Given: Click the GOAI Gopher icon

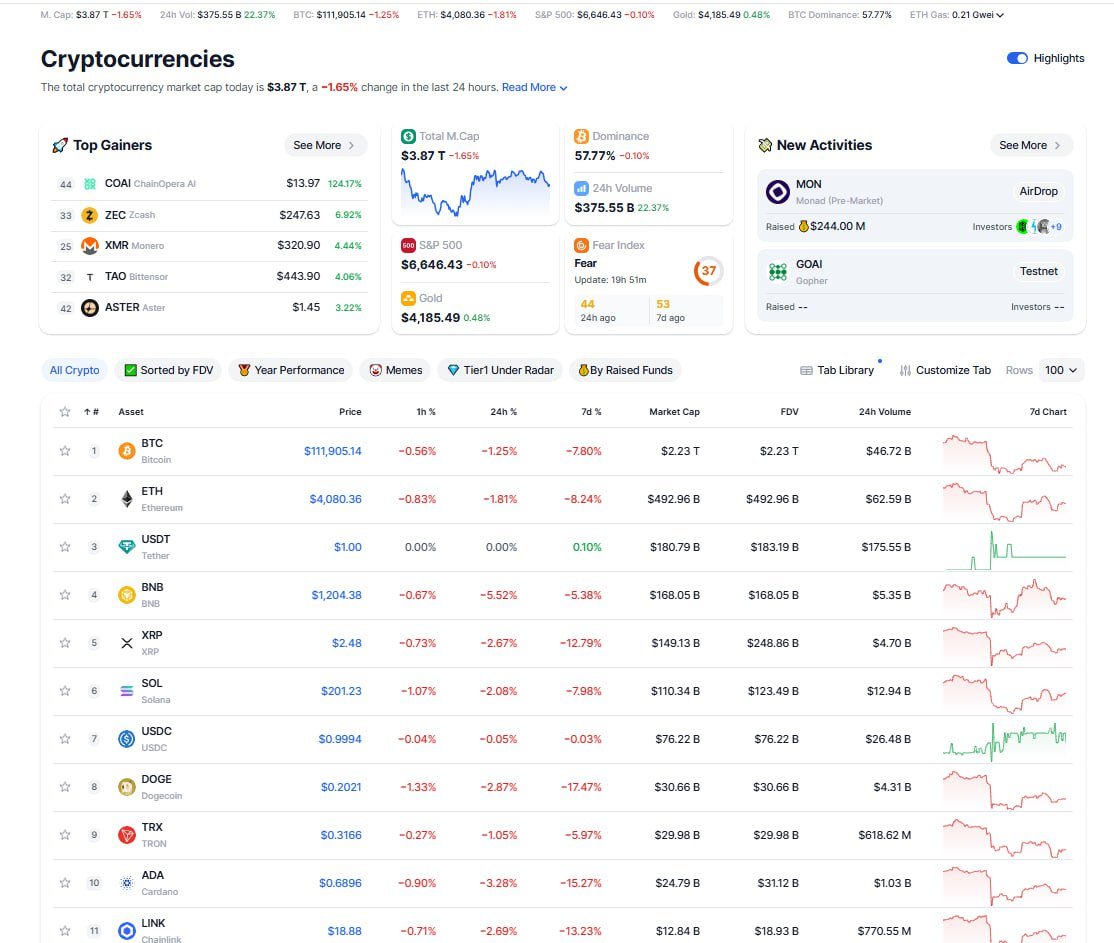Looking at the screenshot, I should coord(778,271).
